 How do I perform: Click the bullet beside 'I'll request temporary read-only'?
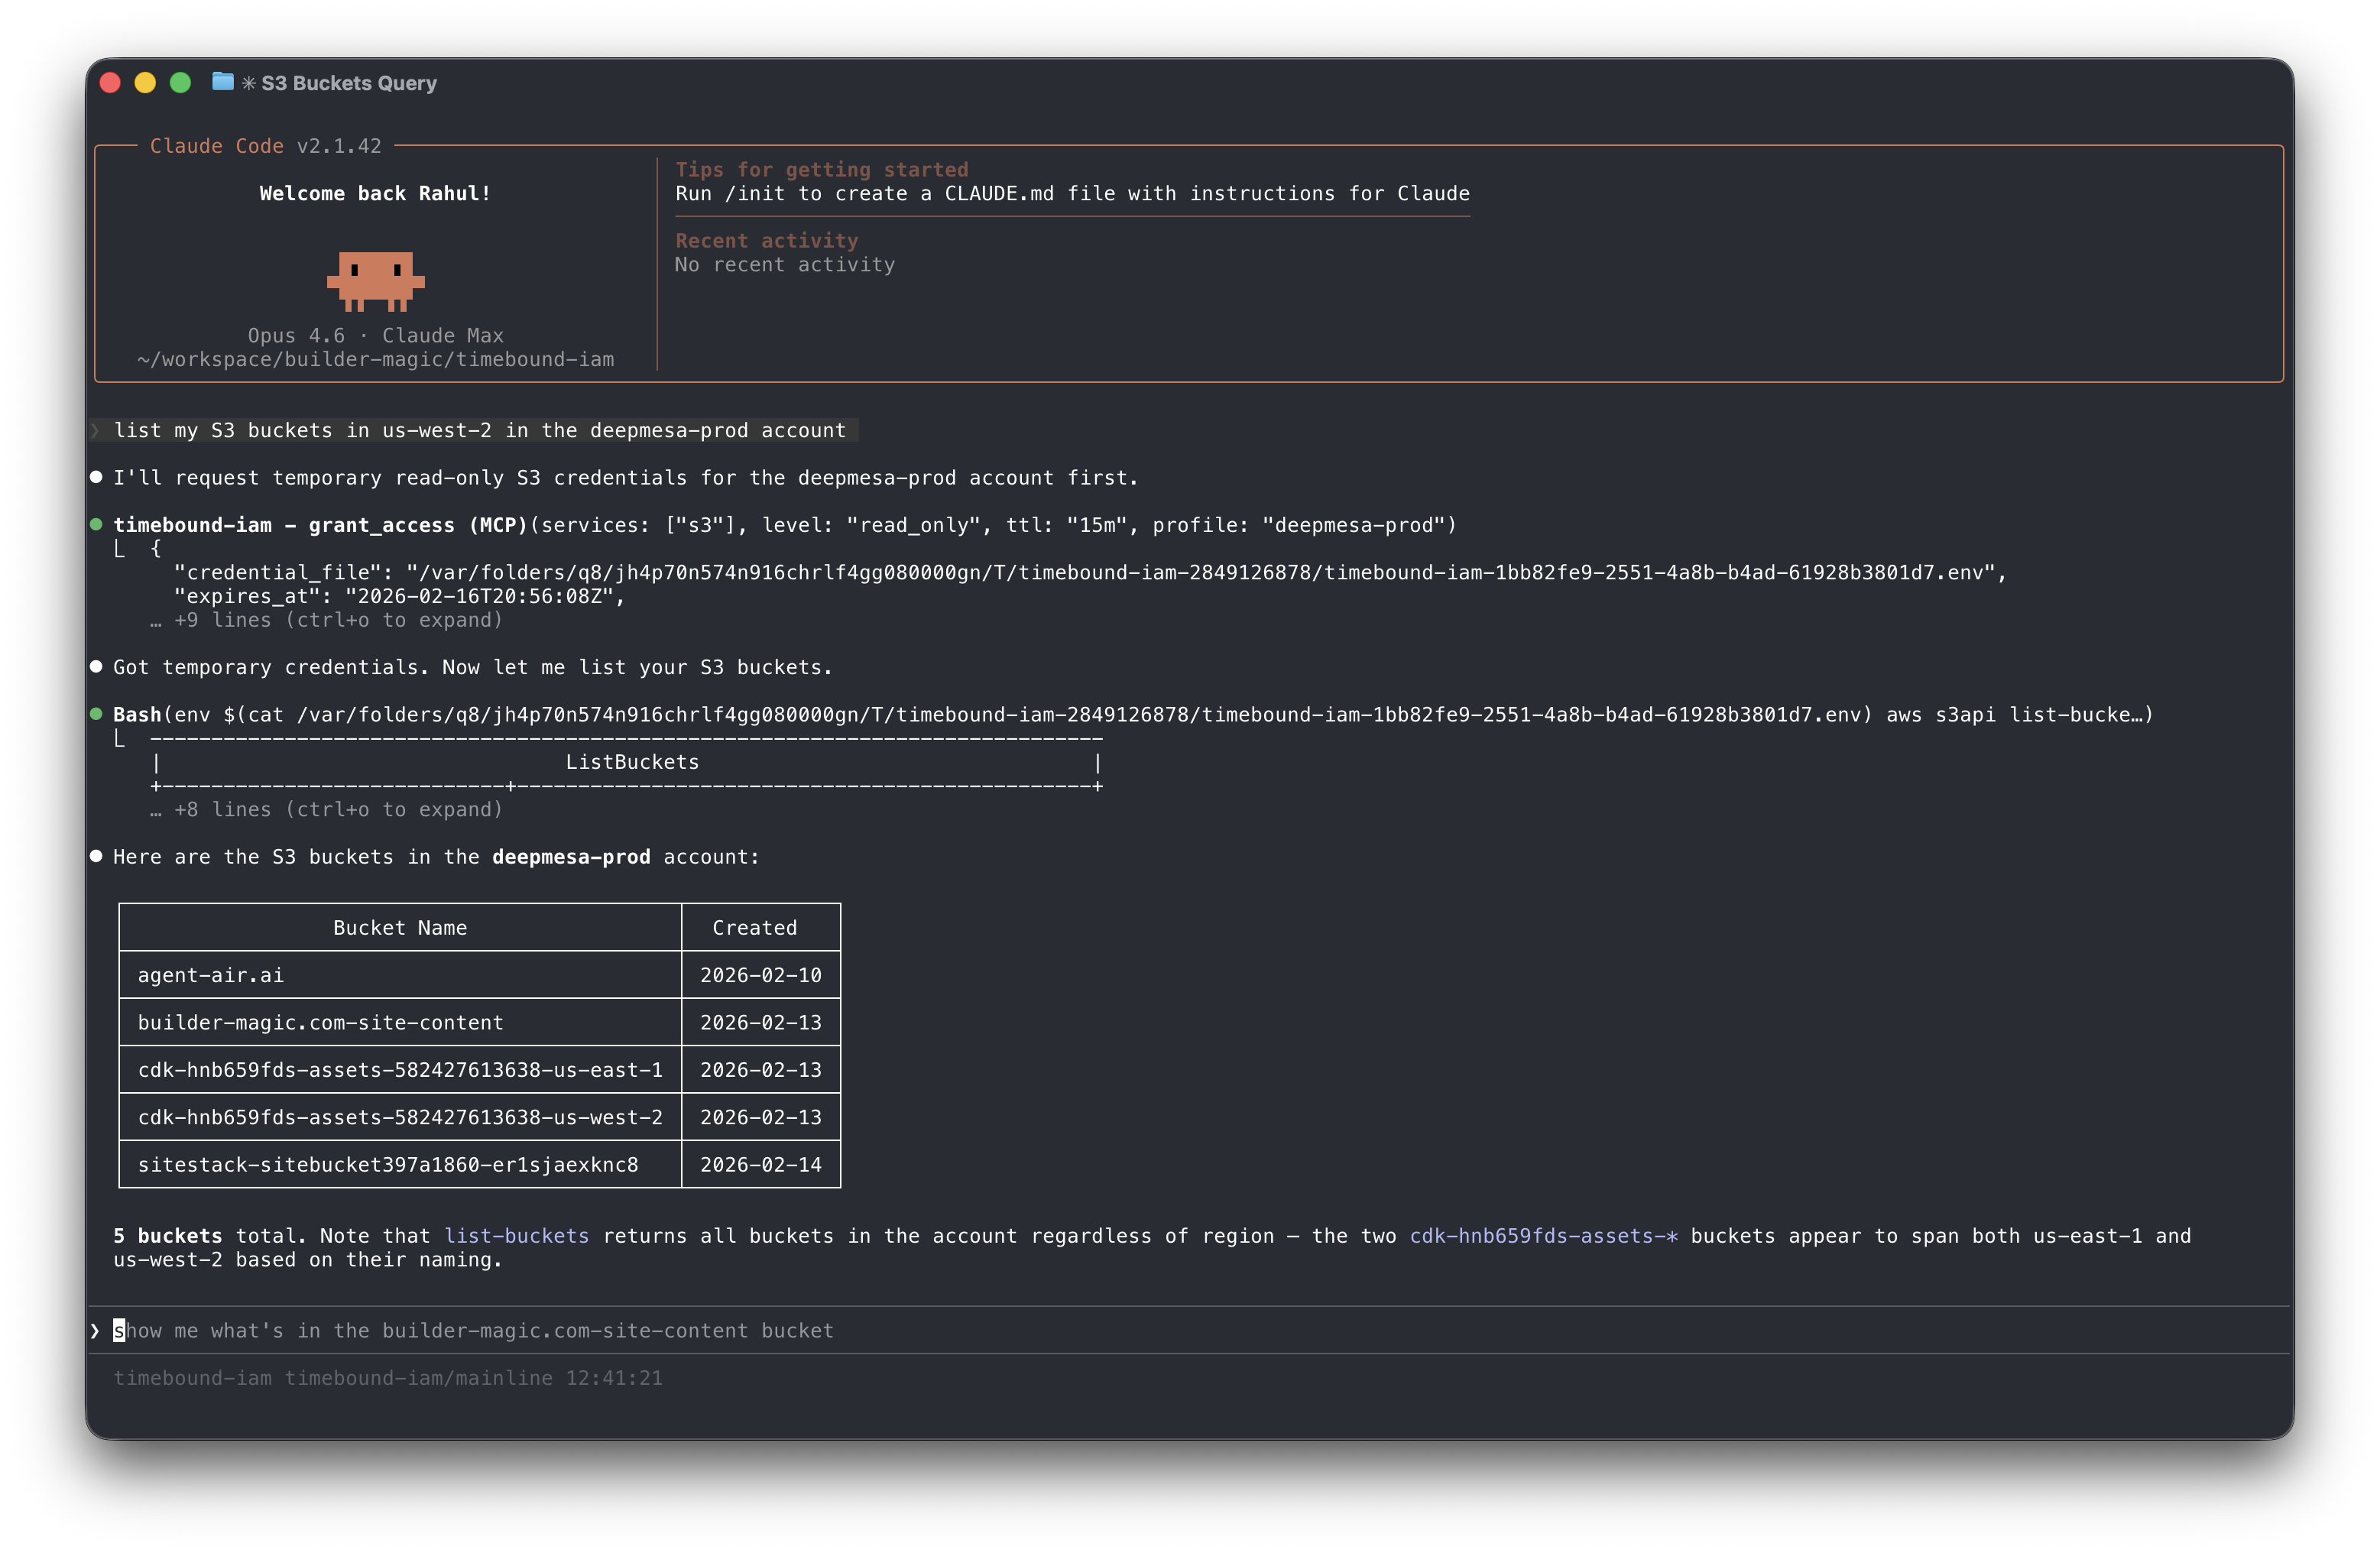click(96, 477)
